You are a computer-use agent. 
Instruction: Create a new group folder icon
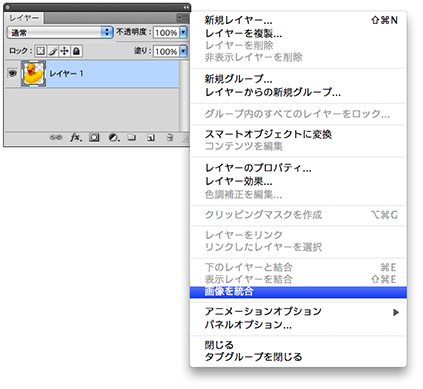tap(132, 137)
